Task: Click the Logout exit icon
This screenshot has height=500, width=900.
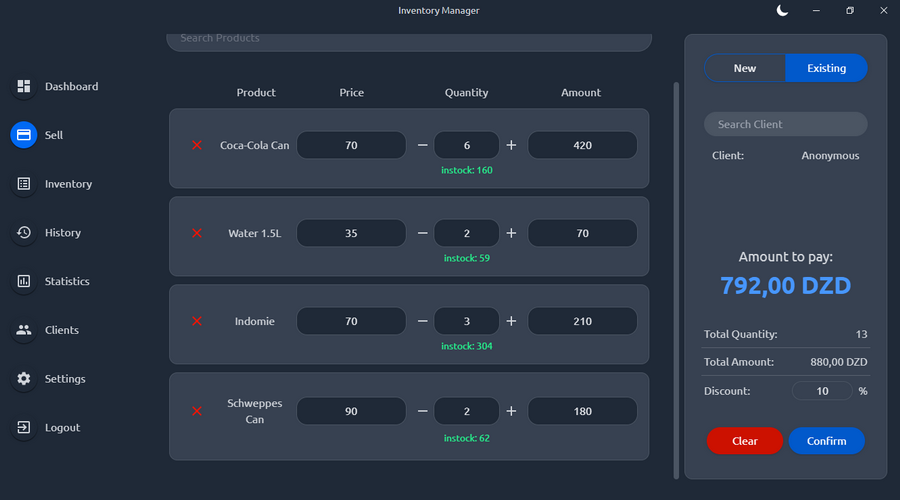Action: 24,428
